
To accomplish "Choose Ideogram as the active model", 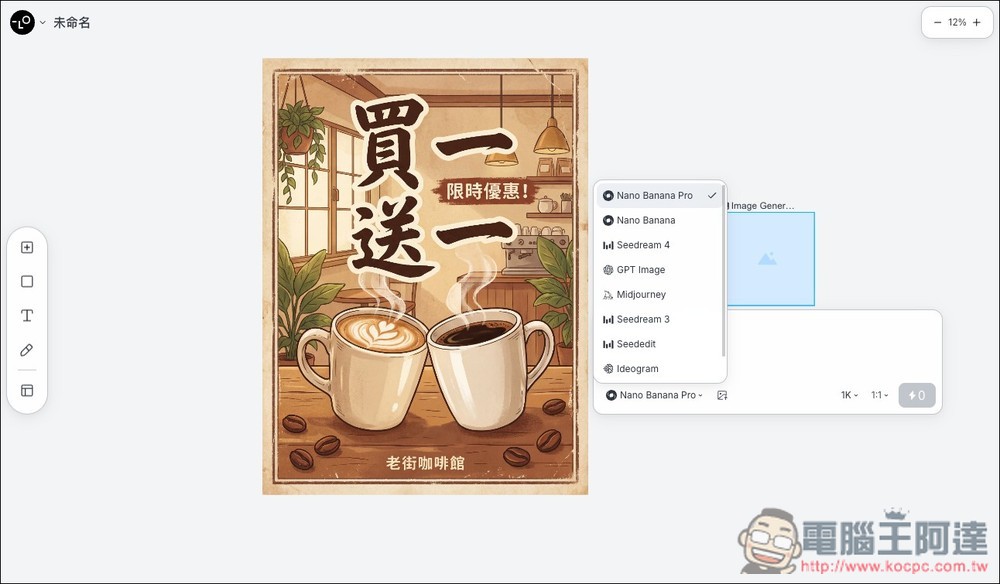I will (638, 368).
